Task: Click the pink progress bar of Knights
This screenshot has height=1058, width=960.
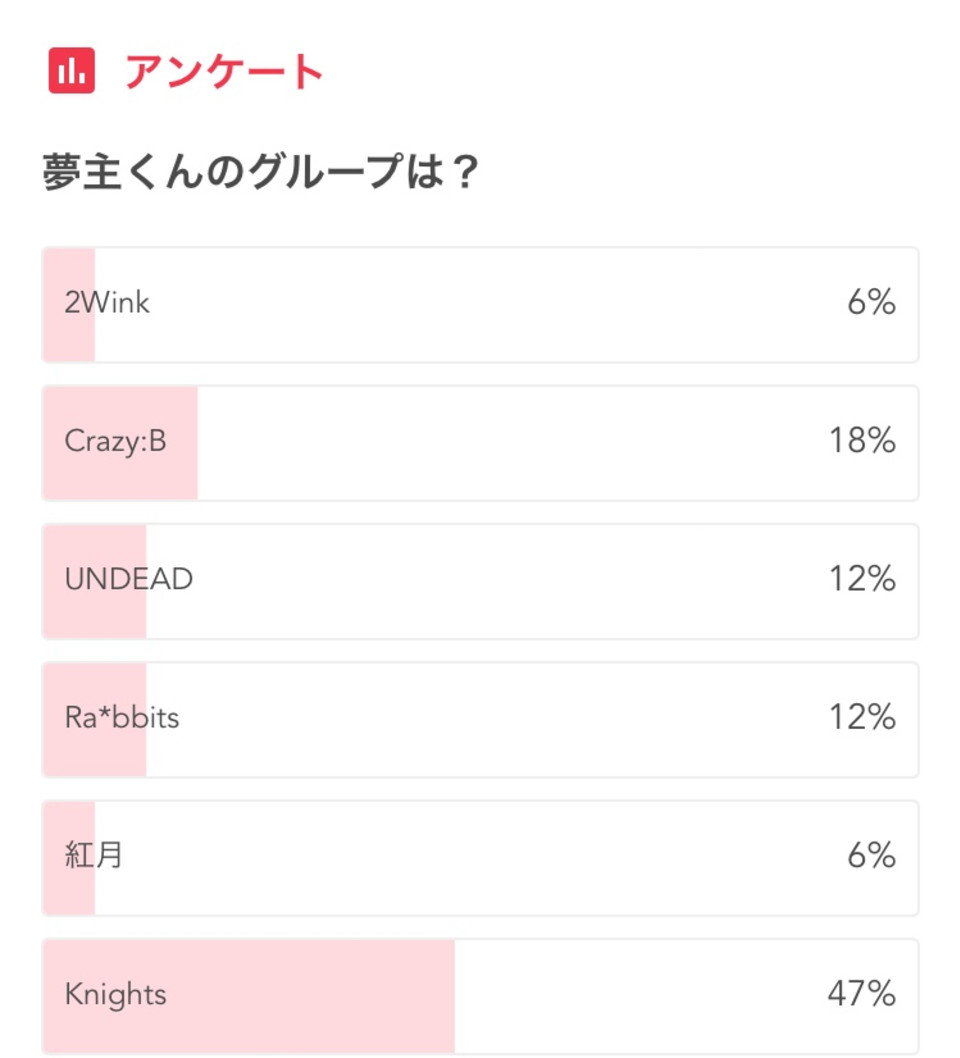Action: pos(249,997)
